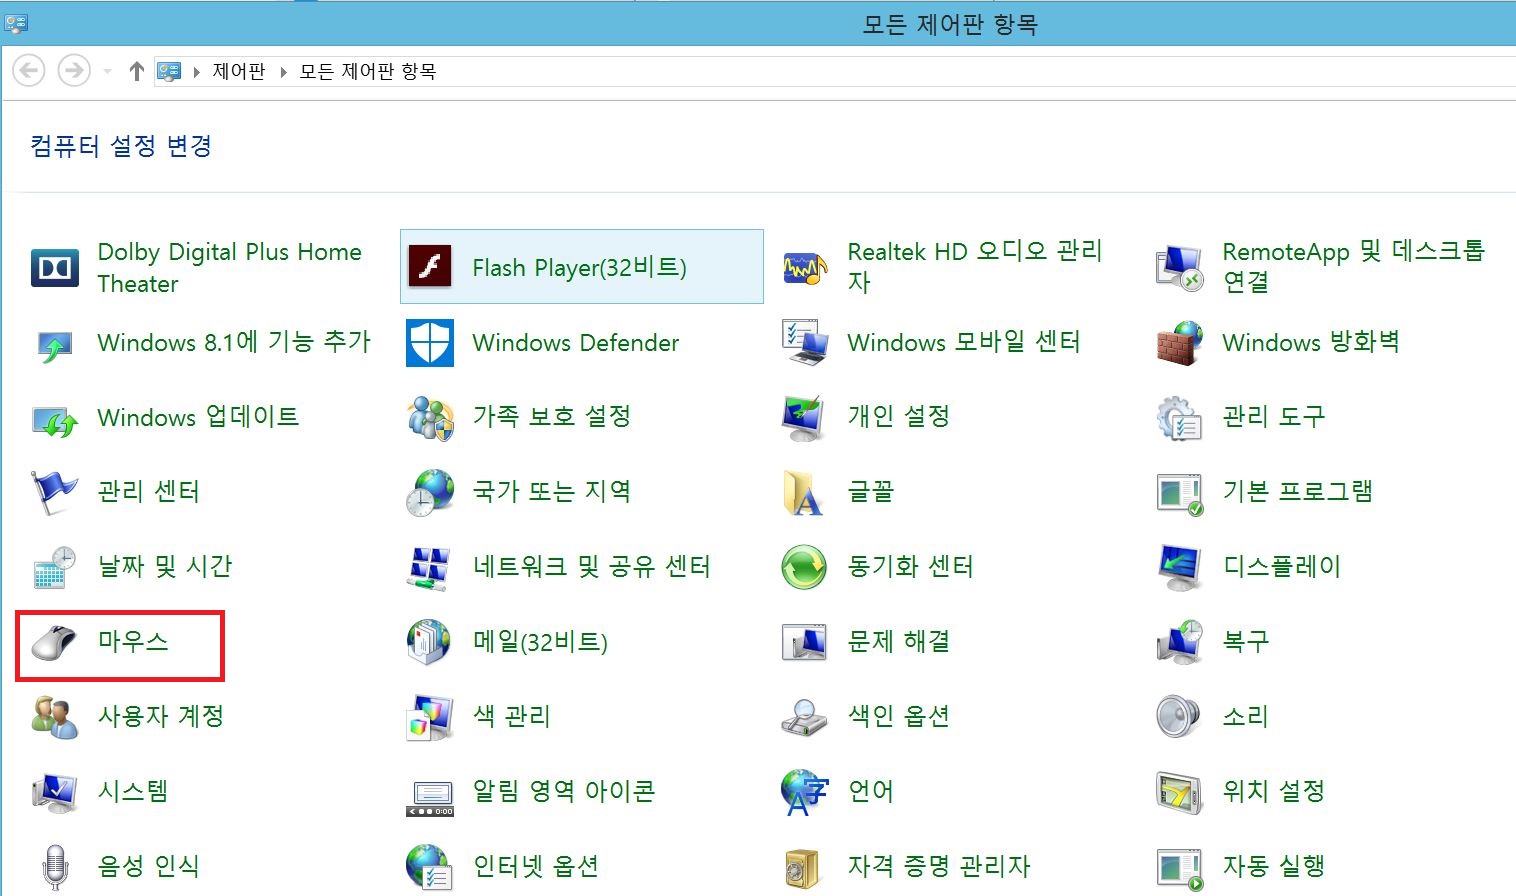Click the Flash Player(32비트) icon
The height and width of the screenshot is (896, 1516).
click(x=430, y=267)
